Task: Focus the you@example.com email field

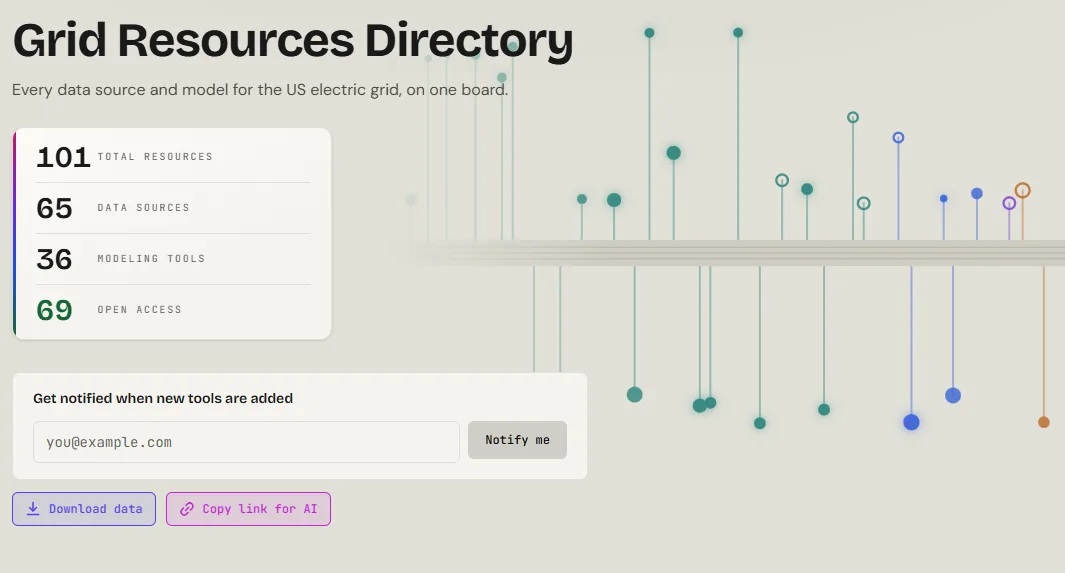Action: coord(246,442)
